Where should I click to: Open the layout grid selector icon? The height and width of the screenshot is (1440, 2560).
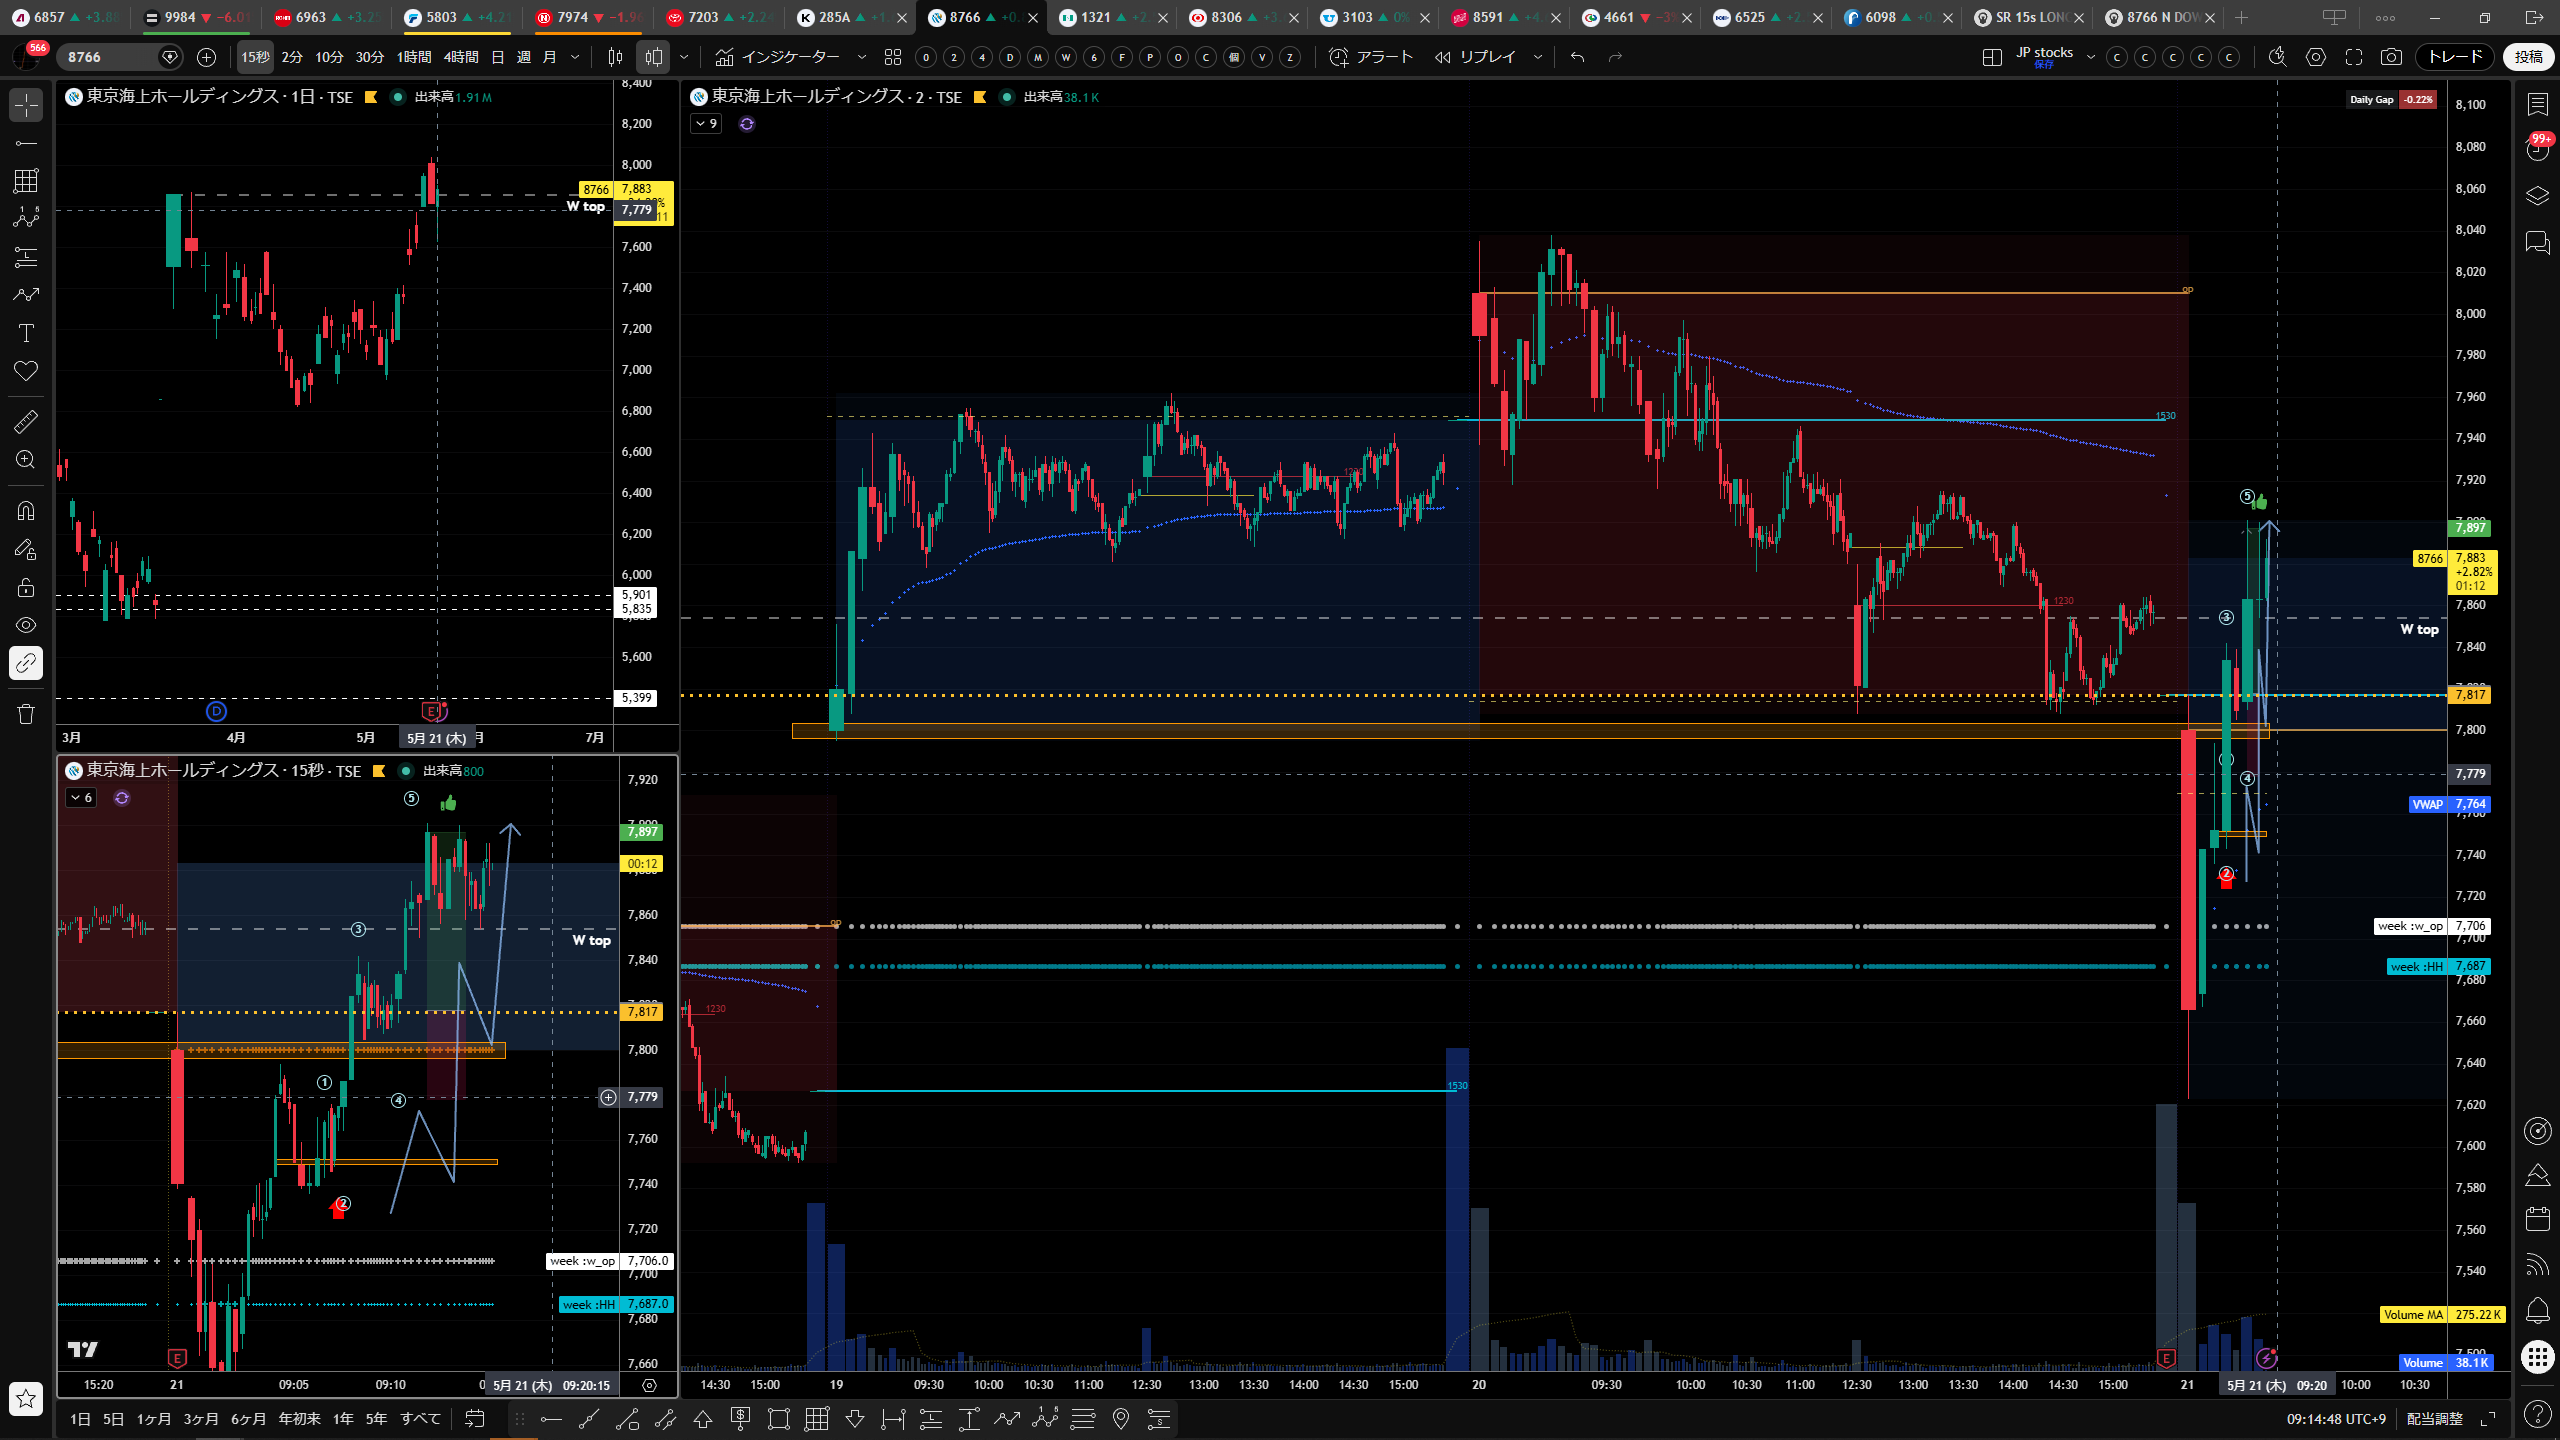pyautogui.click(x=1991, y=57)
